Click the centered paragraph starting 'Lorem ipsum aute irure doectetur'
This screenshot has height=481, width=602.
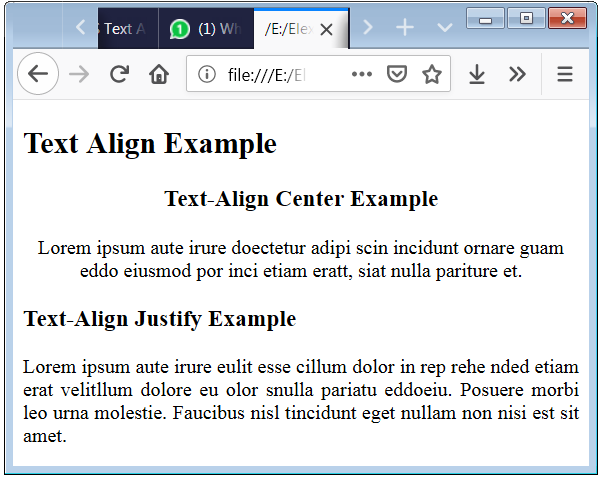[301, 260]
